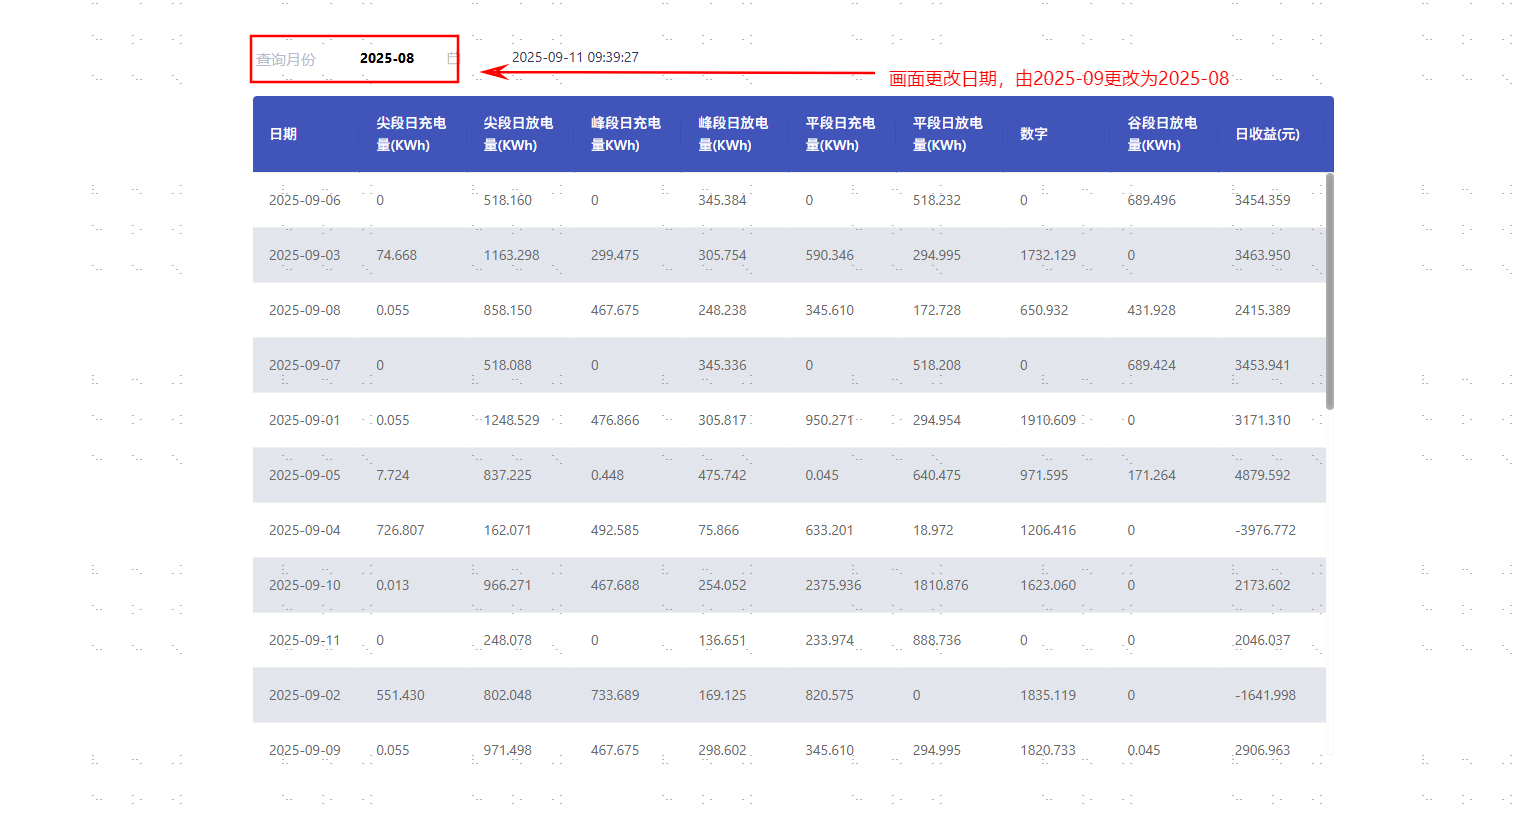Image resolution: width=1532 pixels, height=832 pixels.
Task: Click the 2025-09-11 09:39:27 timestamp text
Action: point(575,57)
